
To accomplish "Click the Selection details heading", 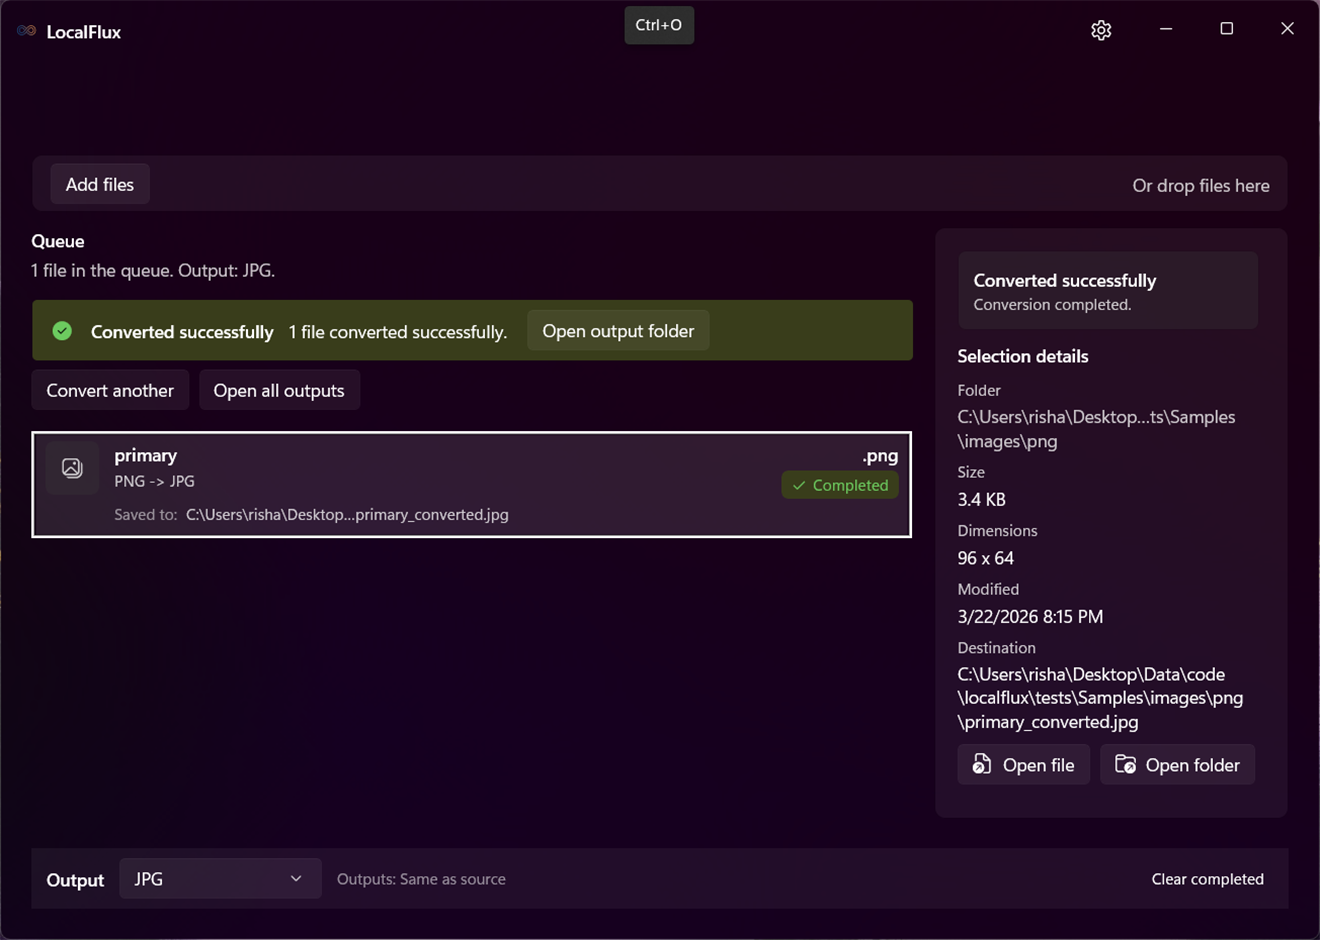I will [x=1022, y=356].
